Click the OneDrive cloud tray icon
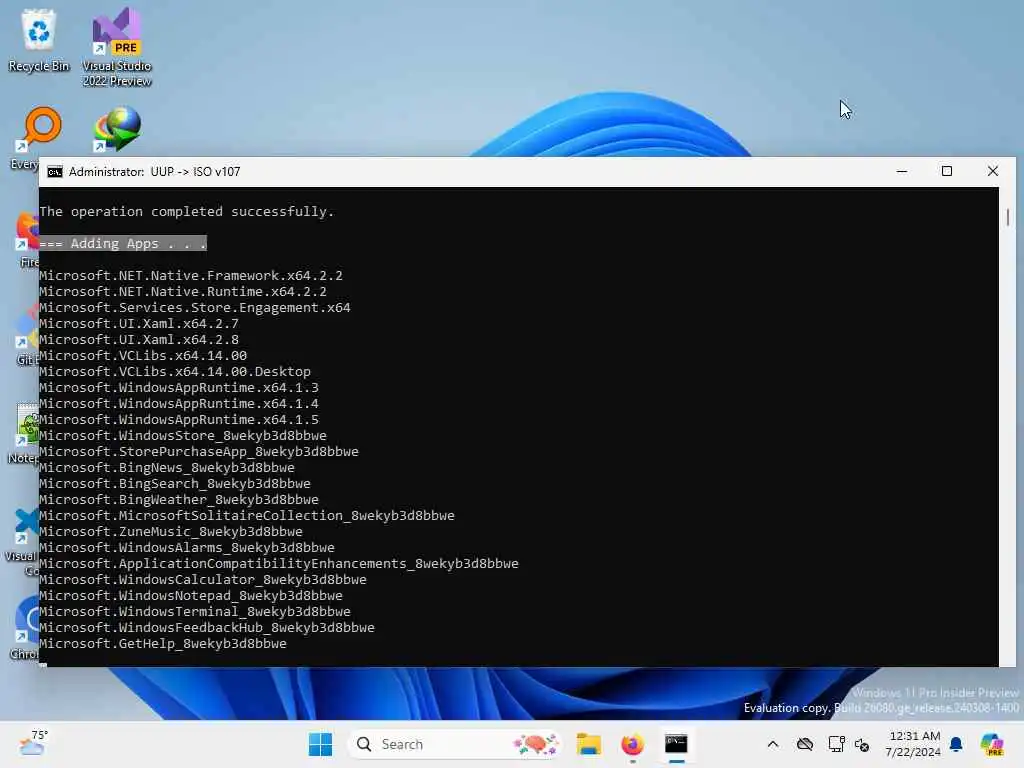 [x=805, y=744]
